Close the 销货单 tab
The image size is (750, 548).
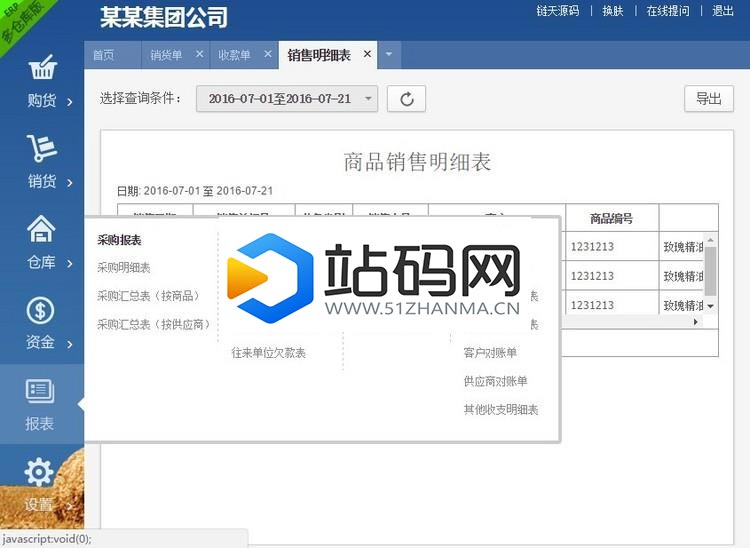click(x=200, y=55)
